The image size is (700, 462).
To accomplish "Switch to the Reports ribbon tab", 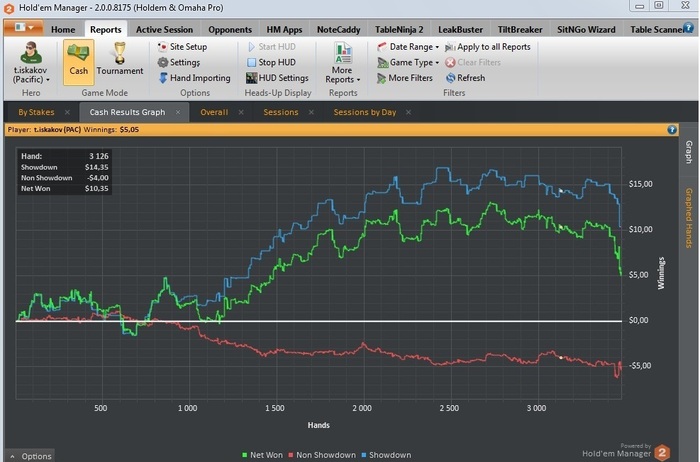I will click(106, 29).
